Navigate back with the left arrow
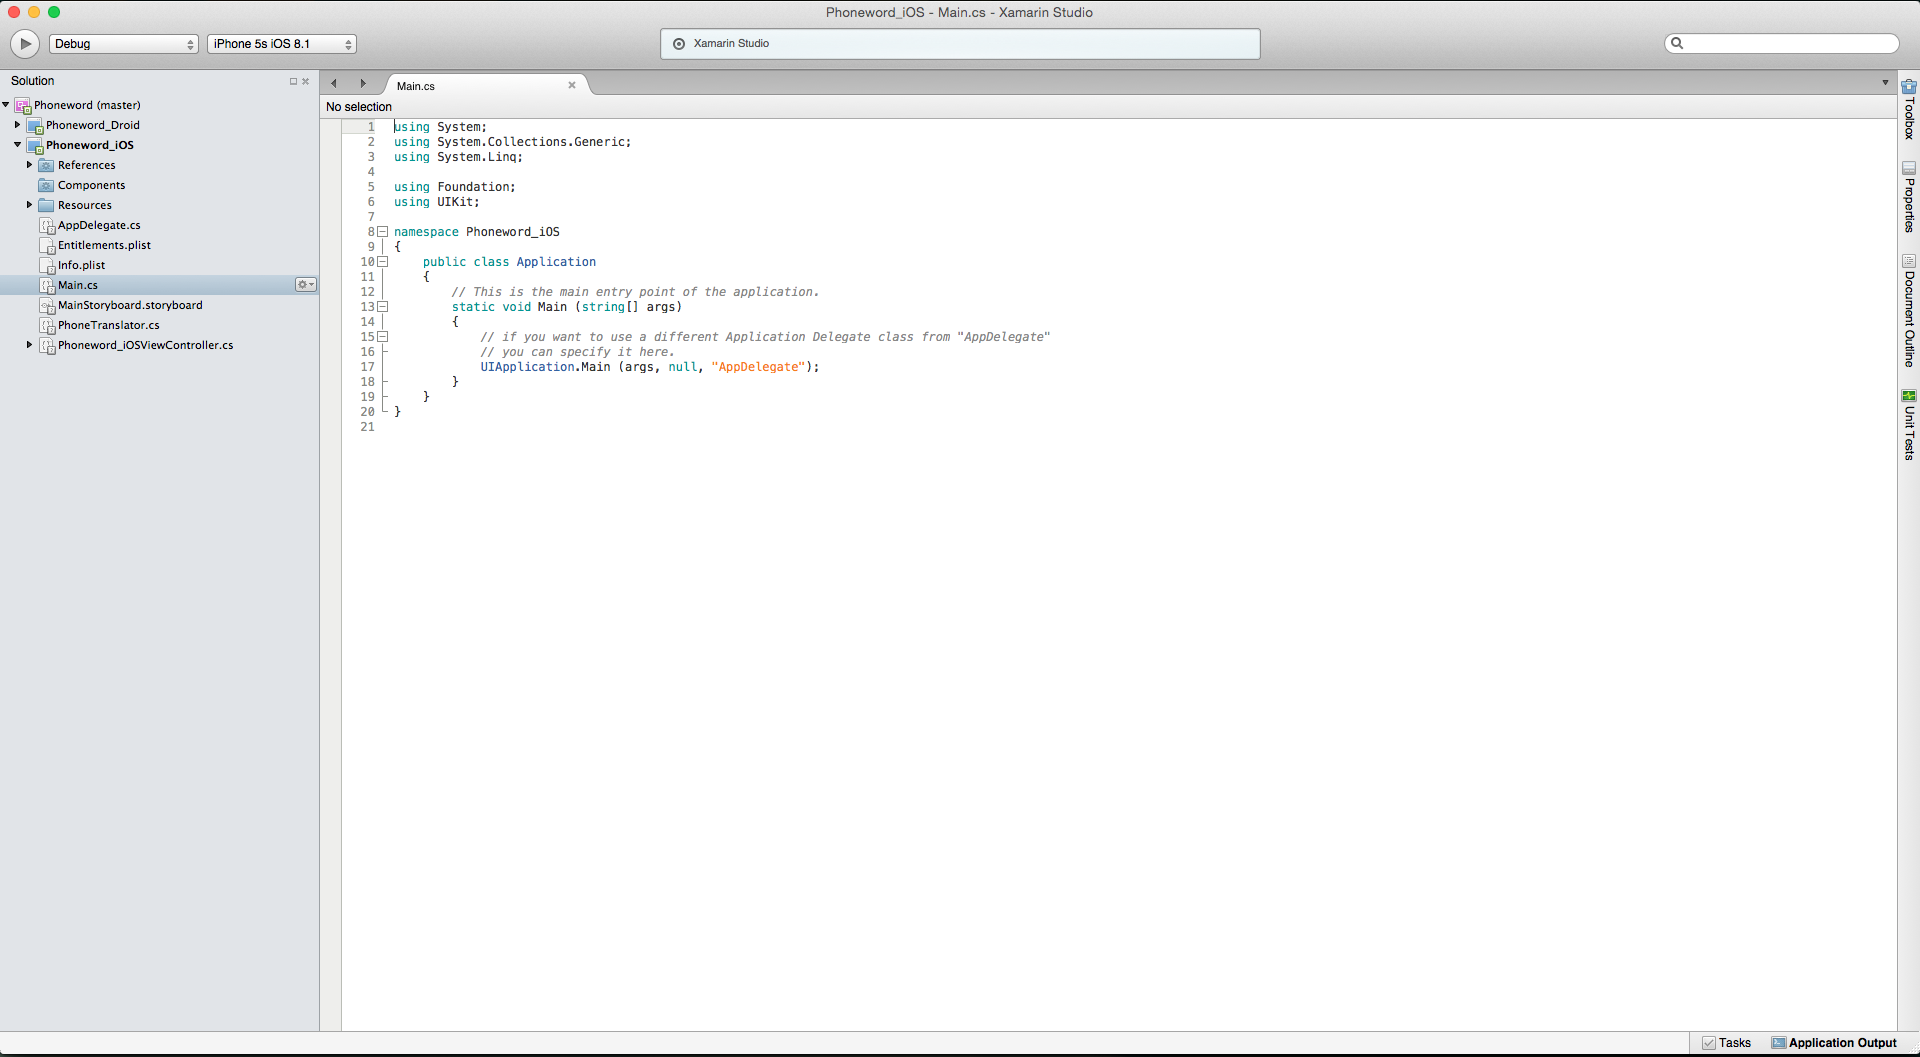Image resolution: width=1920 pixels, height=1057 pixels. click(334, 84)
